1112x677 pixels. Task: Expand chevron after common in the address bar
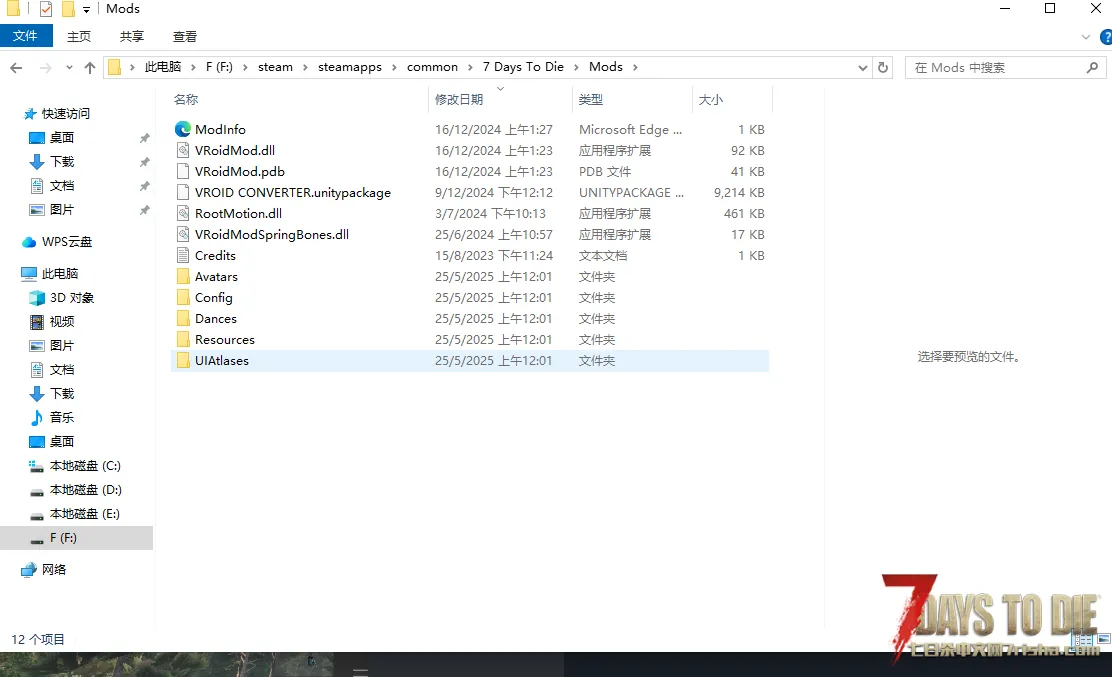469,67
